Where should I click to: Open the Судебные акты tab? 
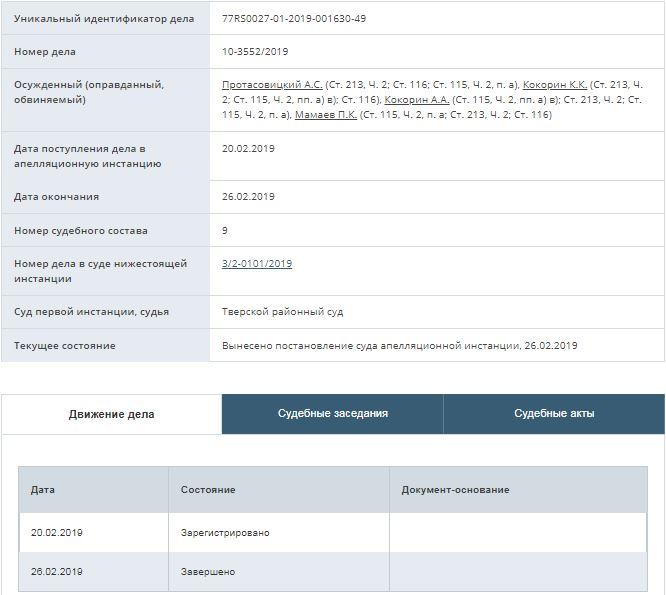(554, 413)
